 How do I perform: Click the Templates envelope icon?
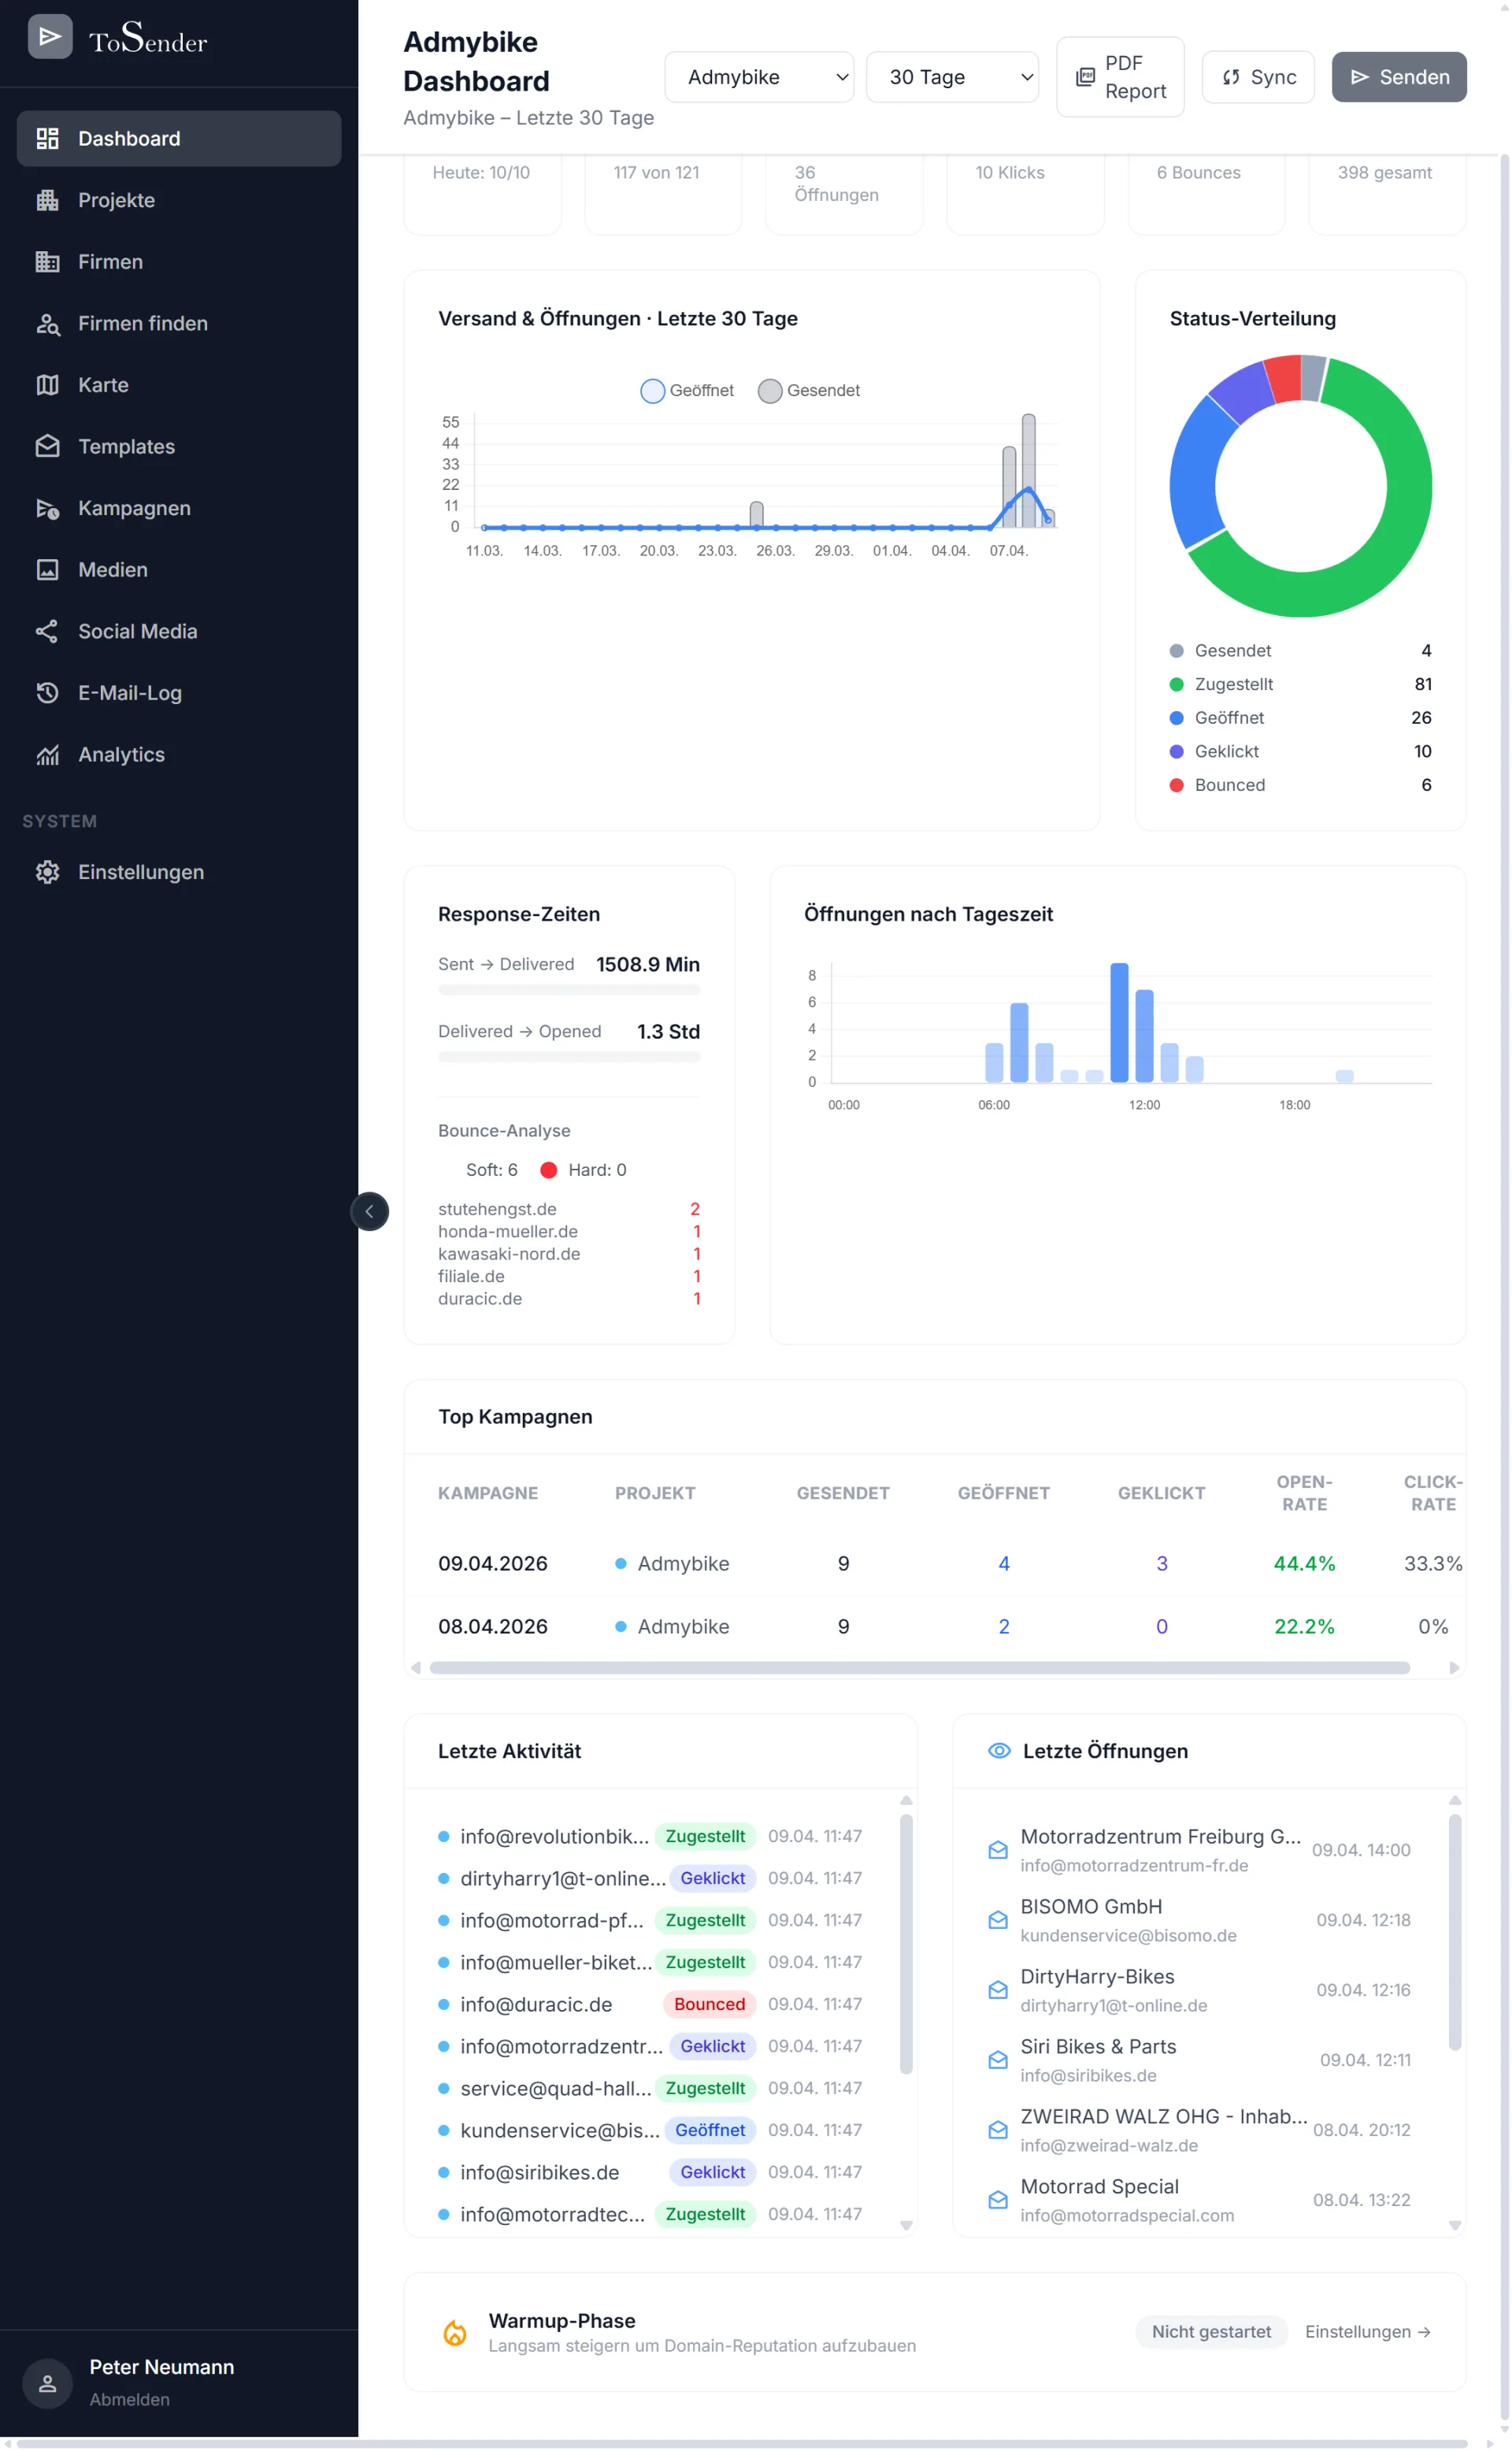[47, 447]
